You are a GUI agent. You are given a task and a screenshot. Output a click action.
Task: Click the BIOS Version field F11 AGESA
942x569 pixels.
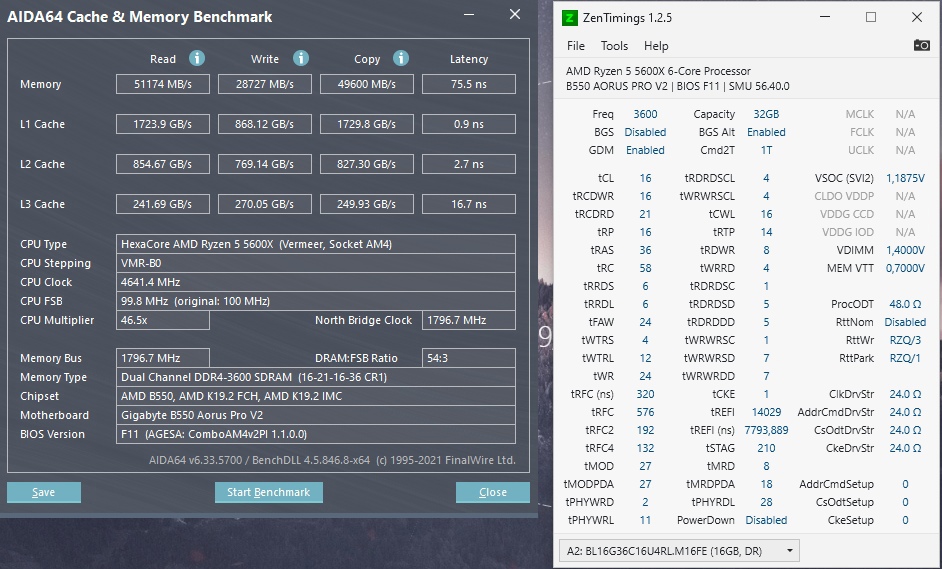click(315, 434)
